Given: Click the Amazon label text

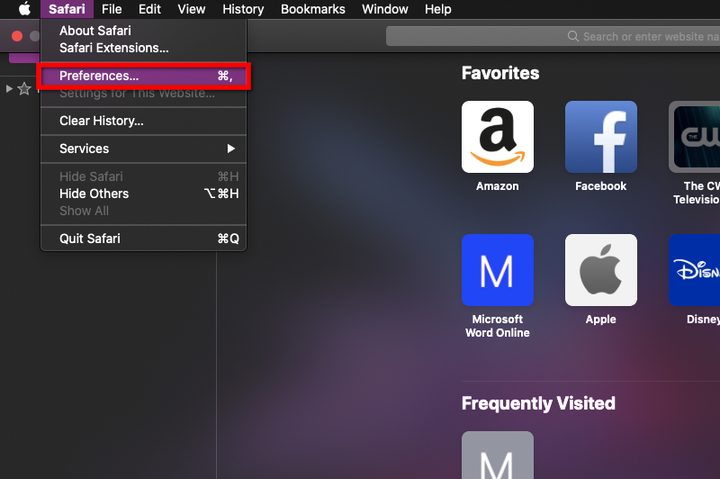Looking at the screenshot, I should coord(497,186).
